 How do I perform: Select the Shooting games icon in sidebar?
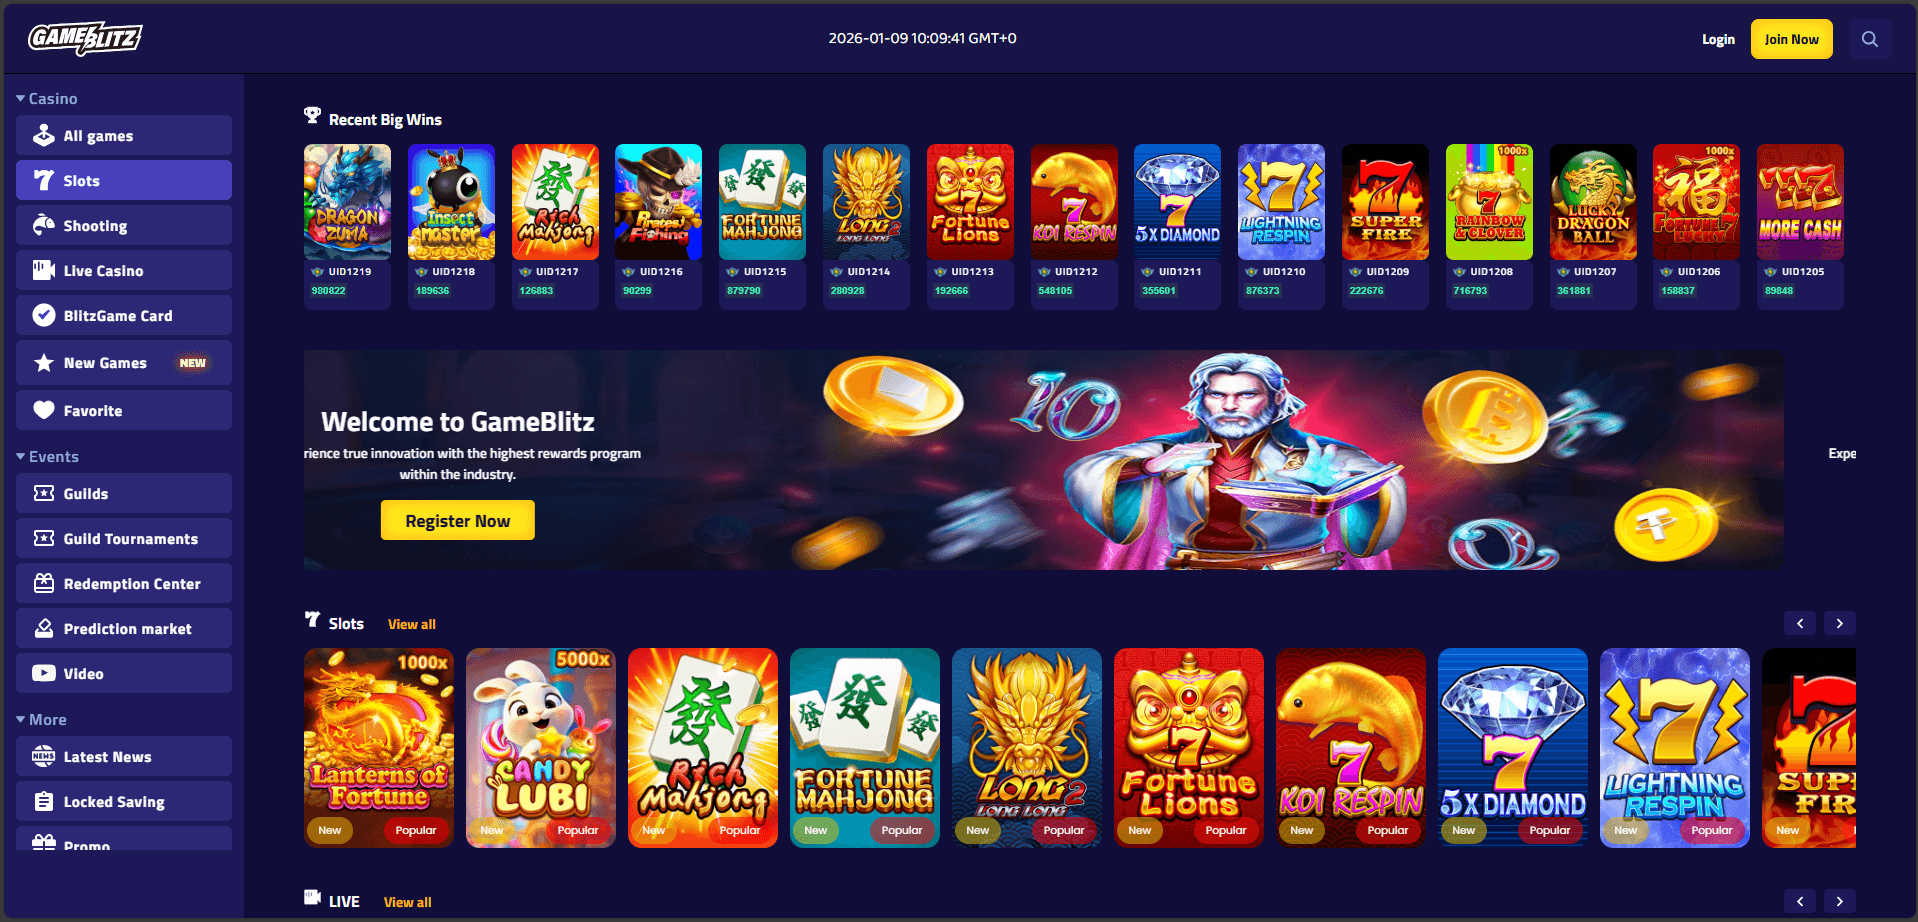pos(44,225)
